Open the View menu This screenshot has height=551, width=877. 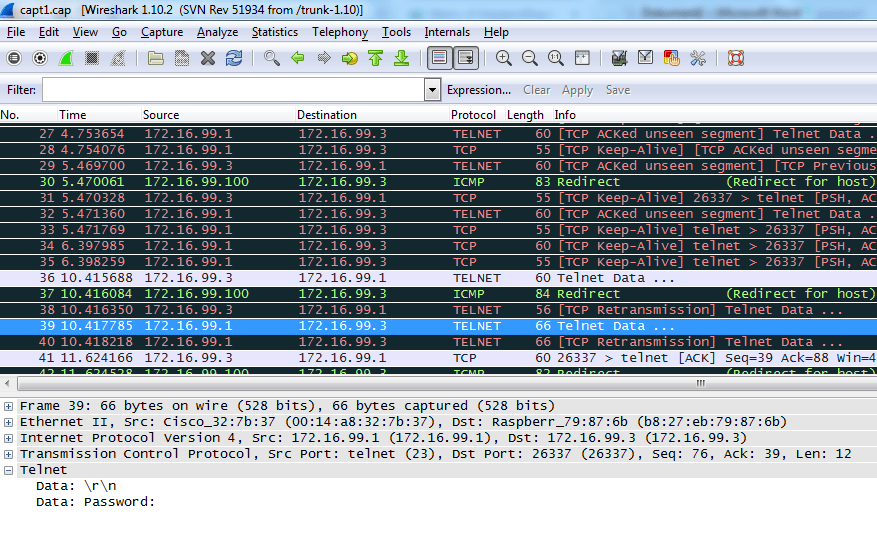[x=85, y=32]
